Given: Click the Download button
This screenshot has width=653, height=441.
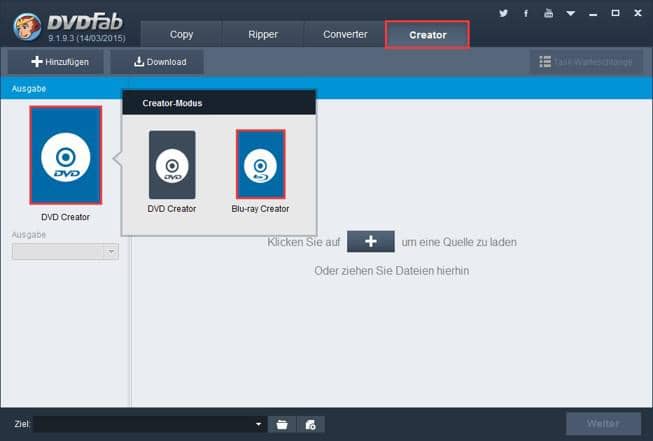Looking at the screenshot, I should (x=157, y=62).
